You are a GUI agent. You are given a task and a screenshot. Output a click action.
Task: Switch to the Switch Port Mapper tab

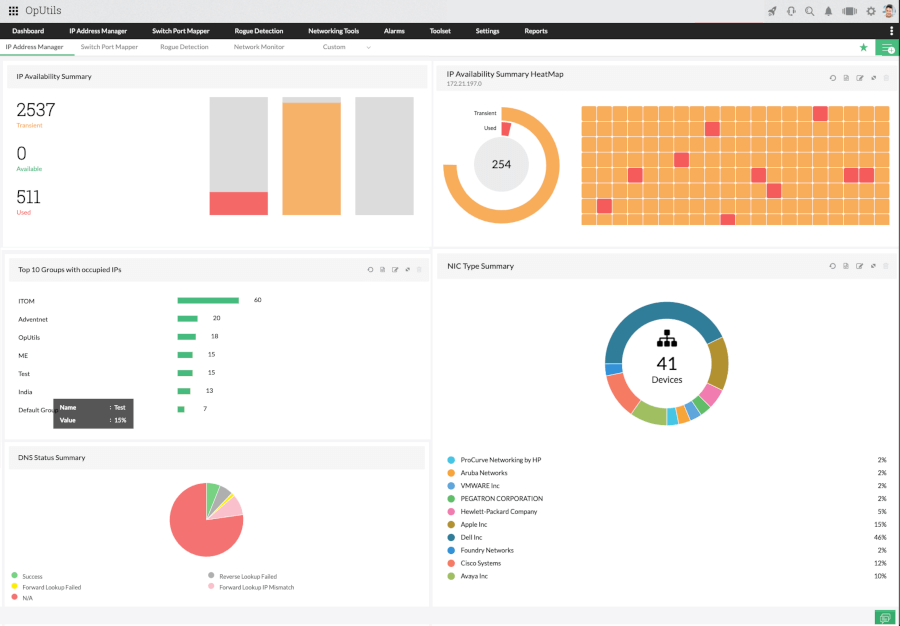click(x=109, y=47)
